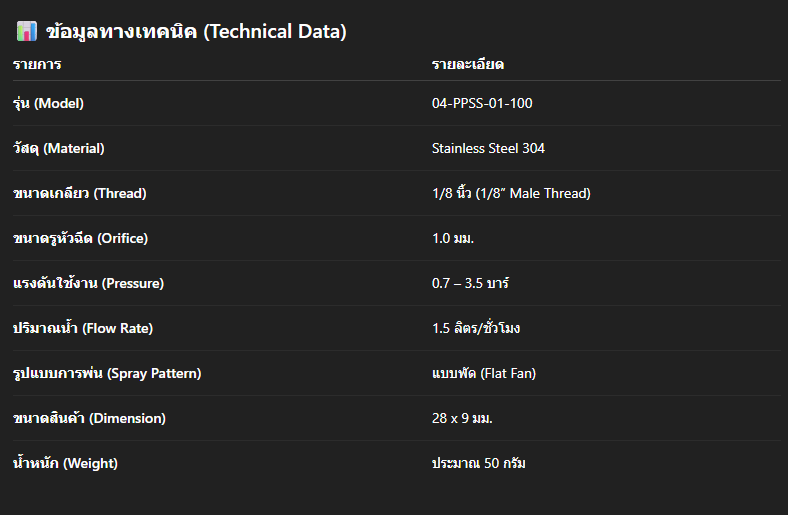The image size is (788, 515).
Task: Select the Spray Pattern row label
Action: coord(107,373)
